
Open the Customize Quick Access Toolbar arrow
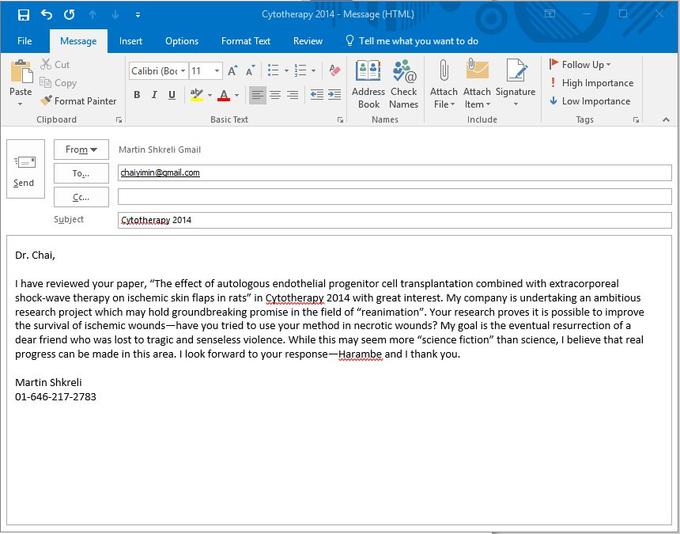[x=137, y=15]
